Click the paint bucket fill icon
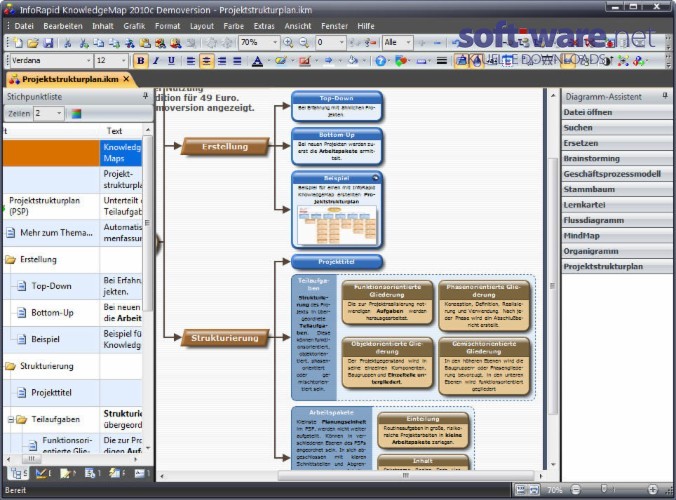The height and width of the screenshot is (500, 676). [x=353, y=61]
